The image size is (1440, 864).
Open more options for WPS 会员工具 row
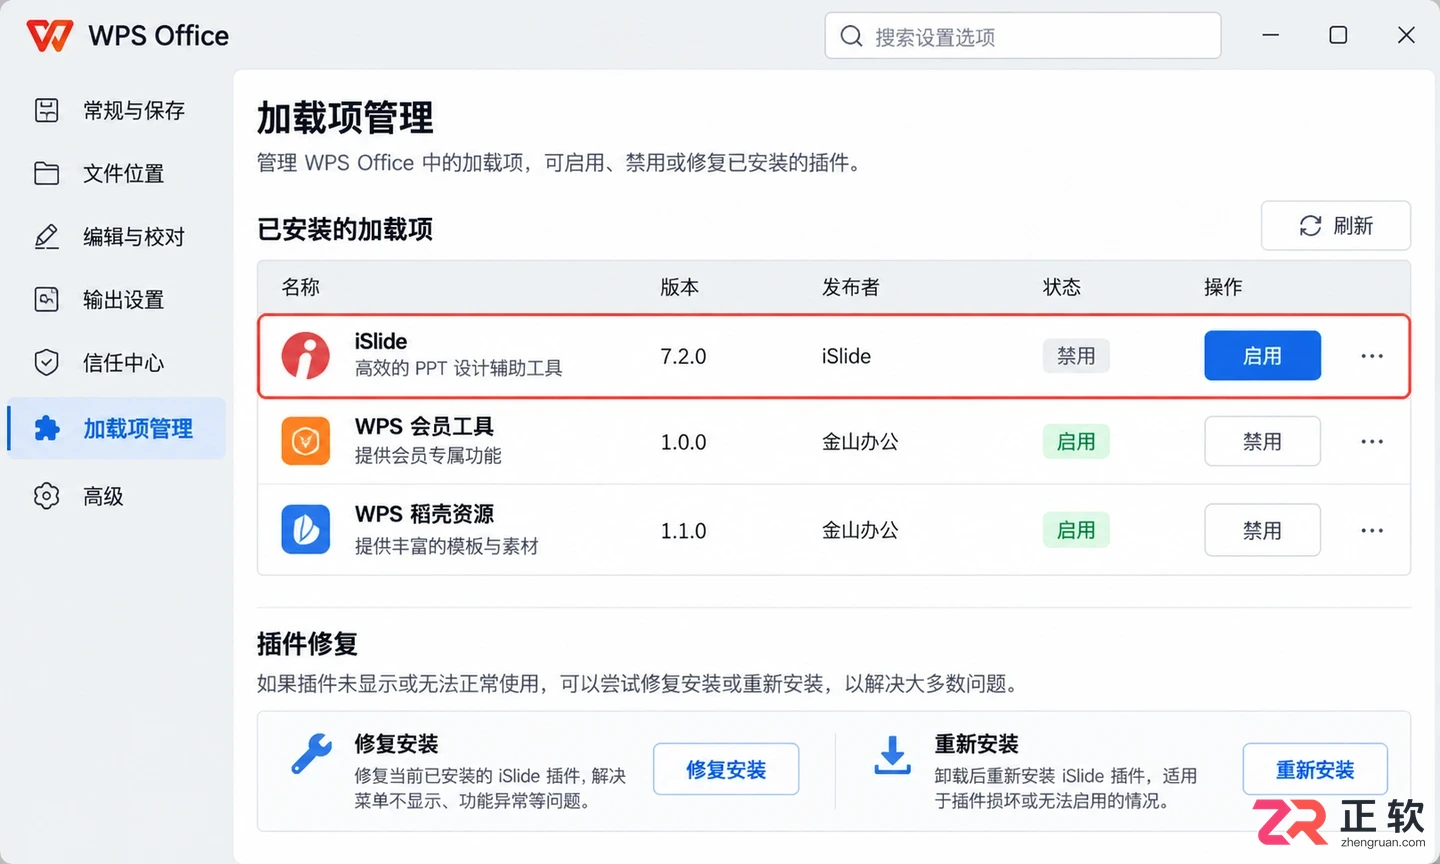[x=1372, y=441]
